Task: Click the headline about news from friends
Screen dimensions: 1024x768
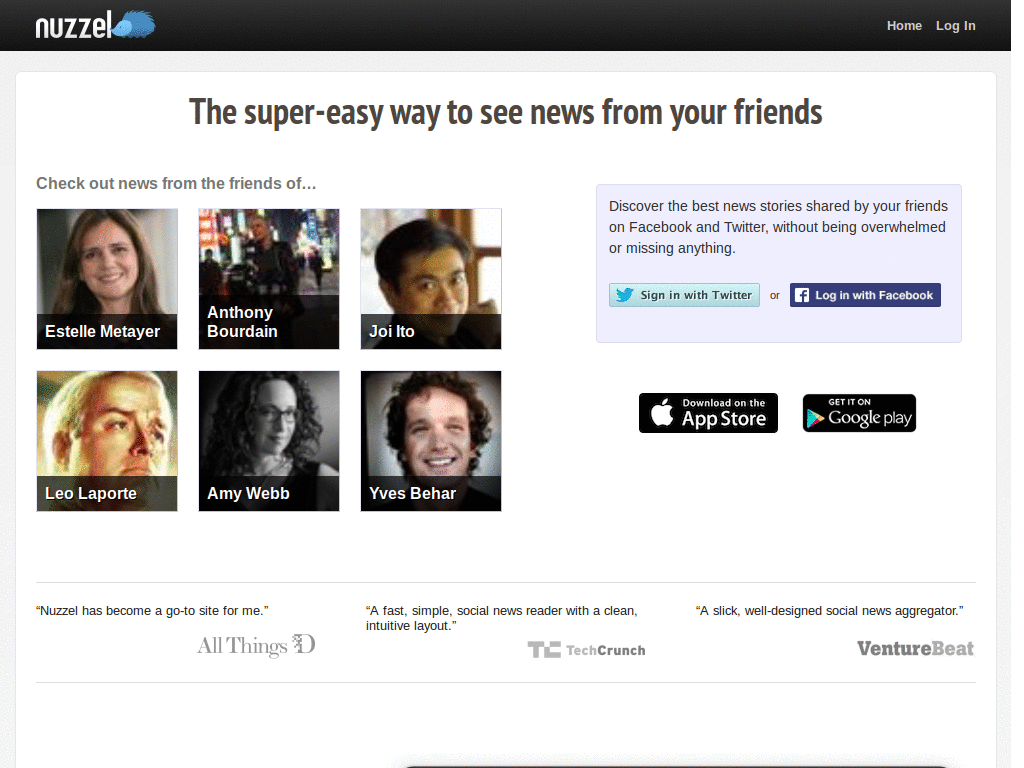Action: pos(505,112)
